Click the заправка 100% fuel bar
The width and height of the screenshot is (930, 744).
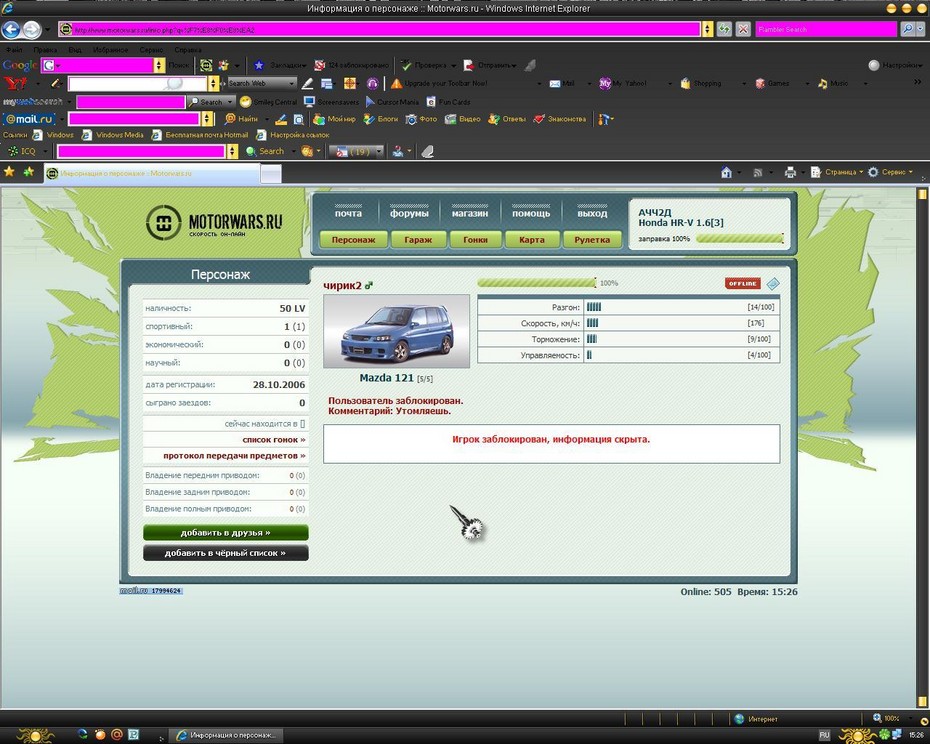tap(740, 239)
